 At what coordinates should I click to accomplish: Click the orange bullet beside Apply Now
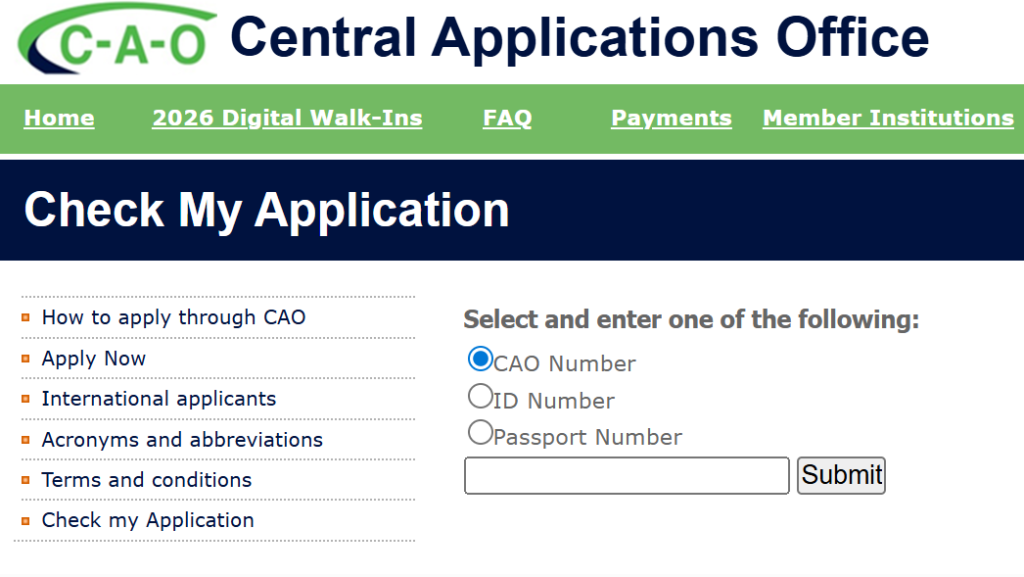(x=25, y=358)
